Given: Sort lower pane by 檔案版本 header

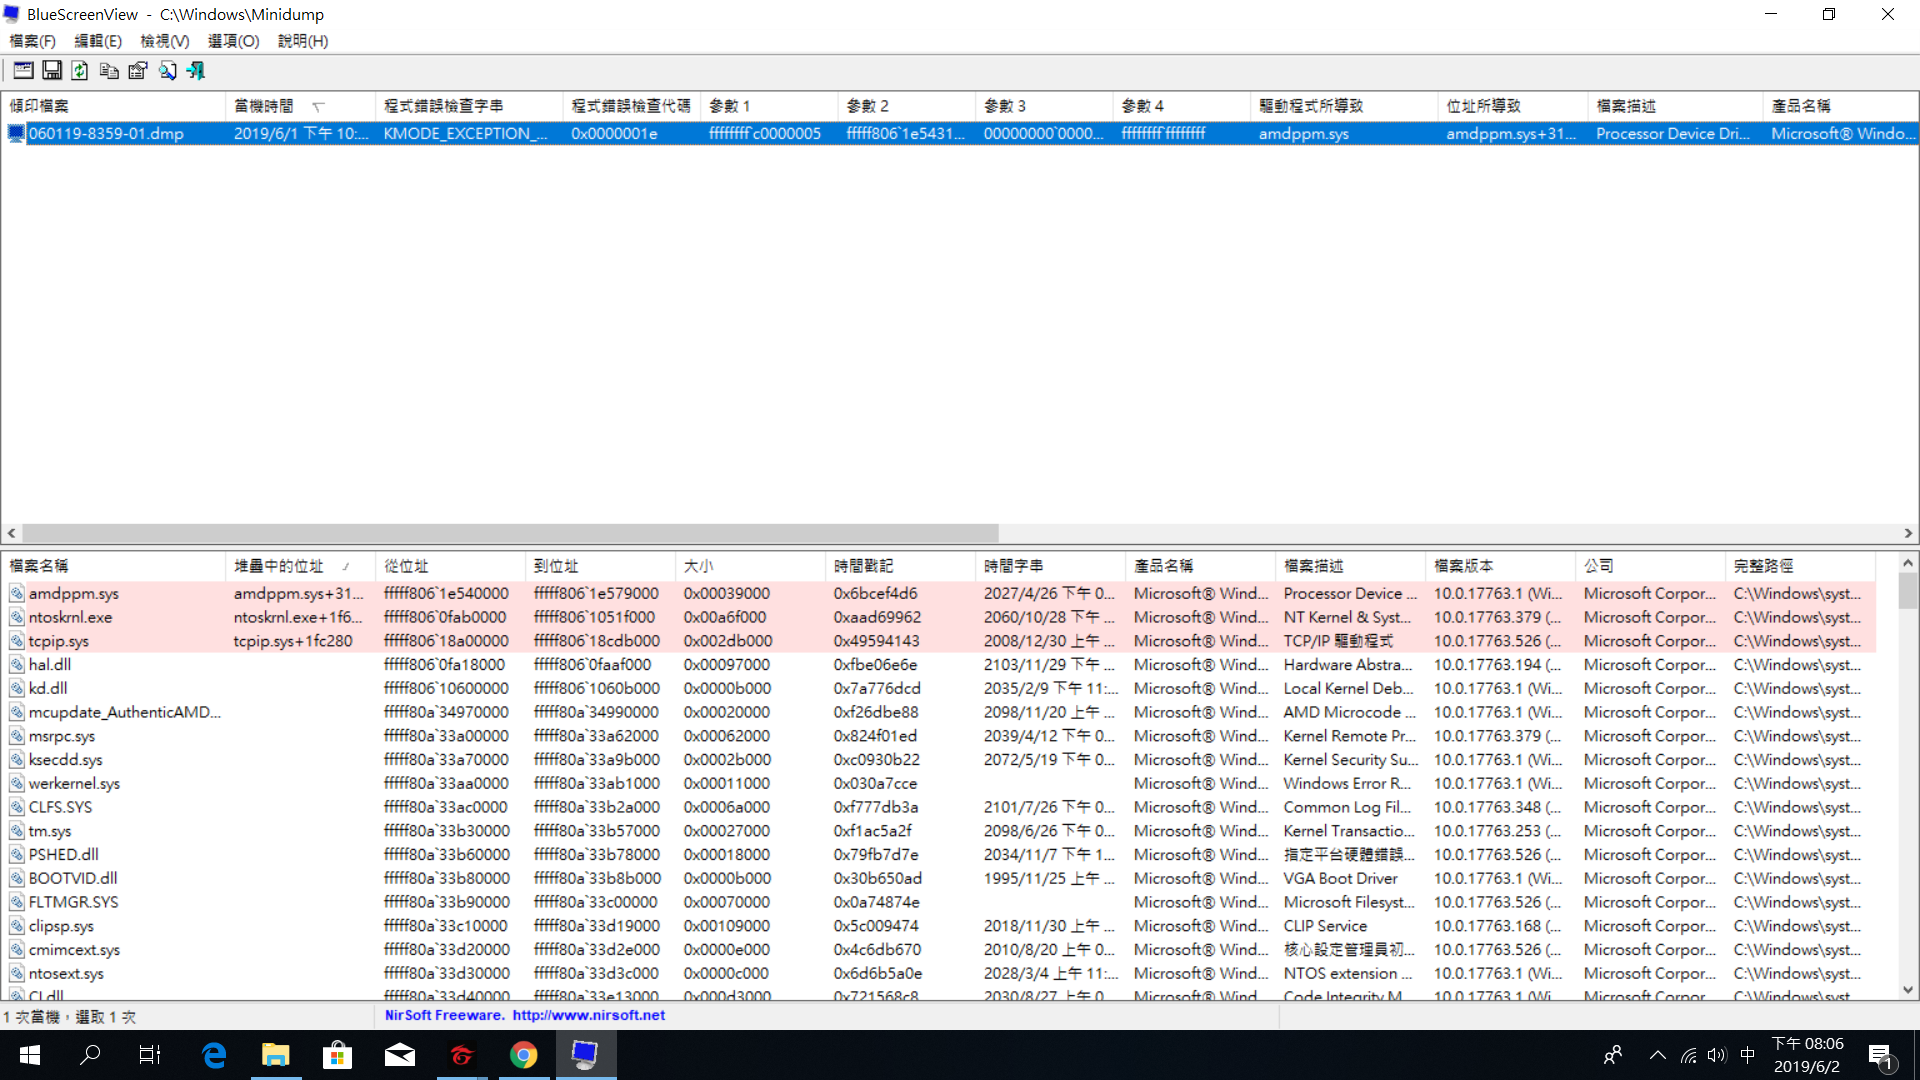Looking at the screenshot, I should click(1500, 566).
